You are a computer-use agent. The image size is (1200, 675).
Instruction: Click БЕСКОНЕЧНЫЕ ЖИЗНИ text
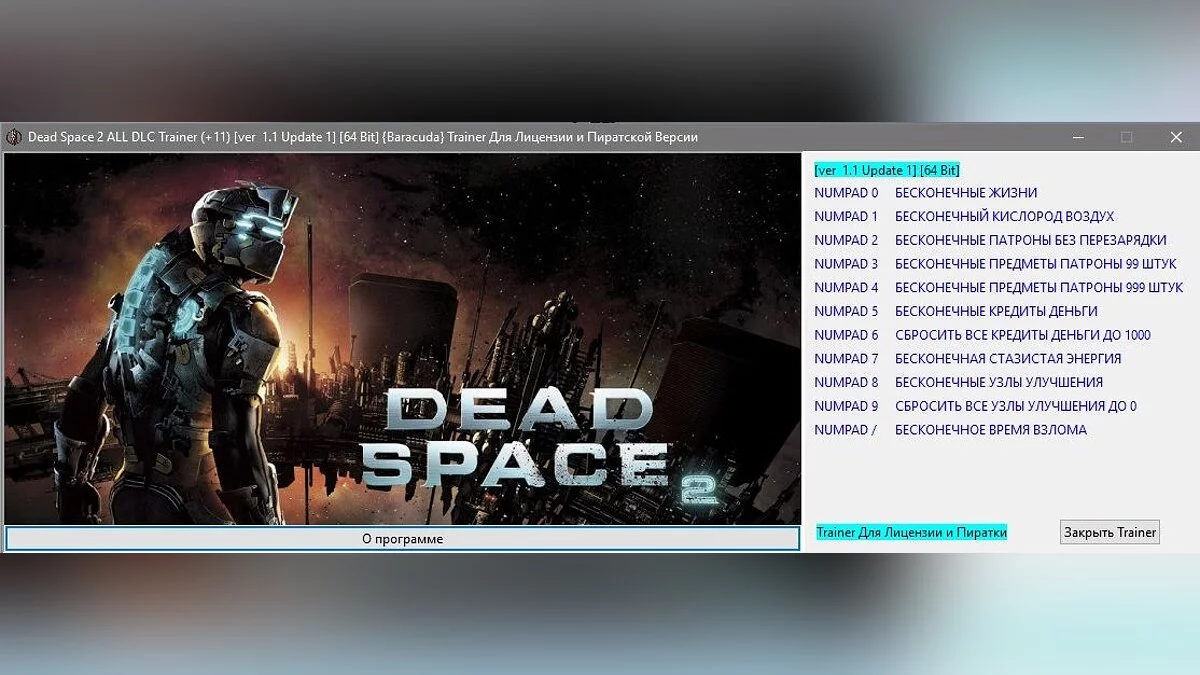tap(966, 193)
